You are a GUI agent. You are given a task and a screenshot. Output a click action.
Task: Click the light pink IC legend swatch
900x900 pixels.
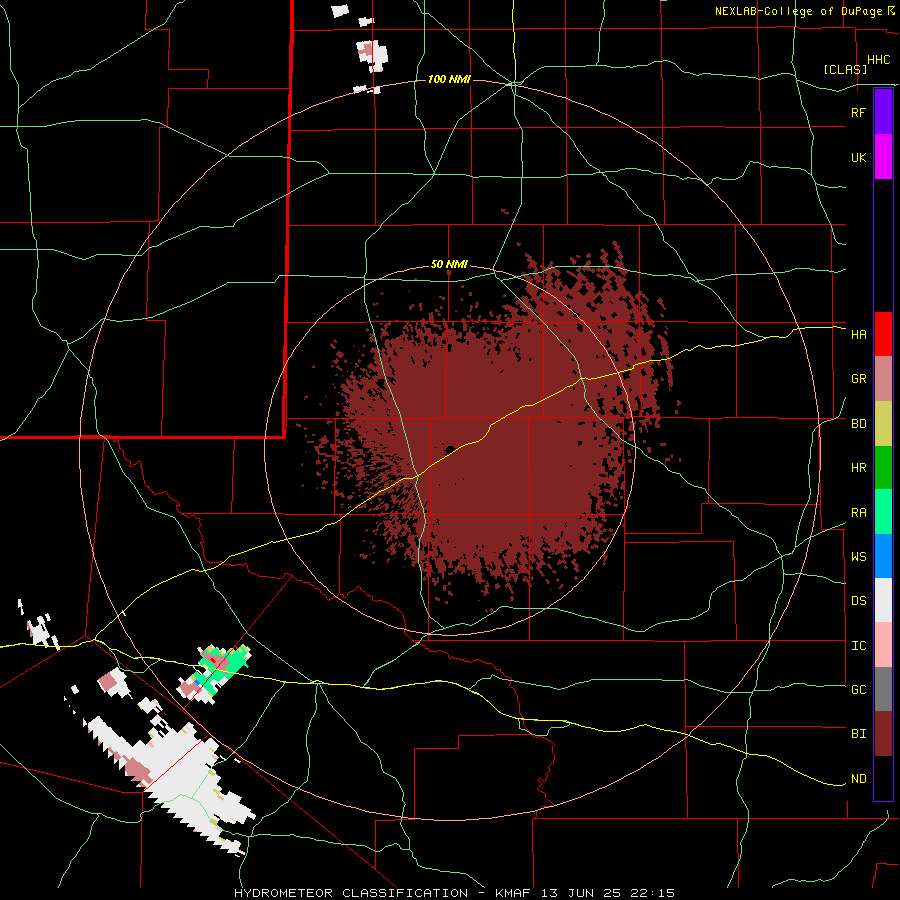pyautogui.click(x=883, y=645)
